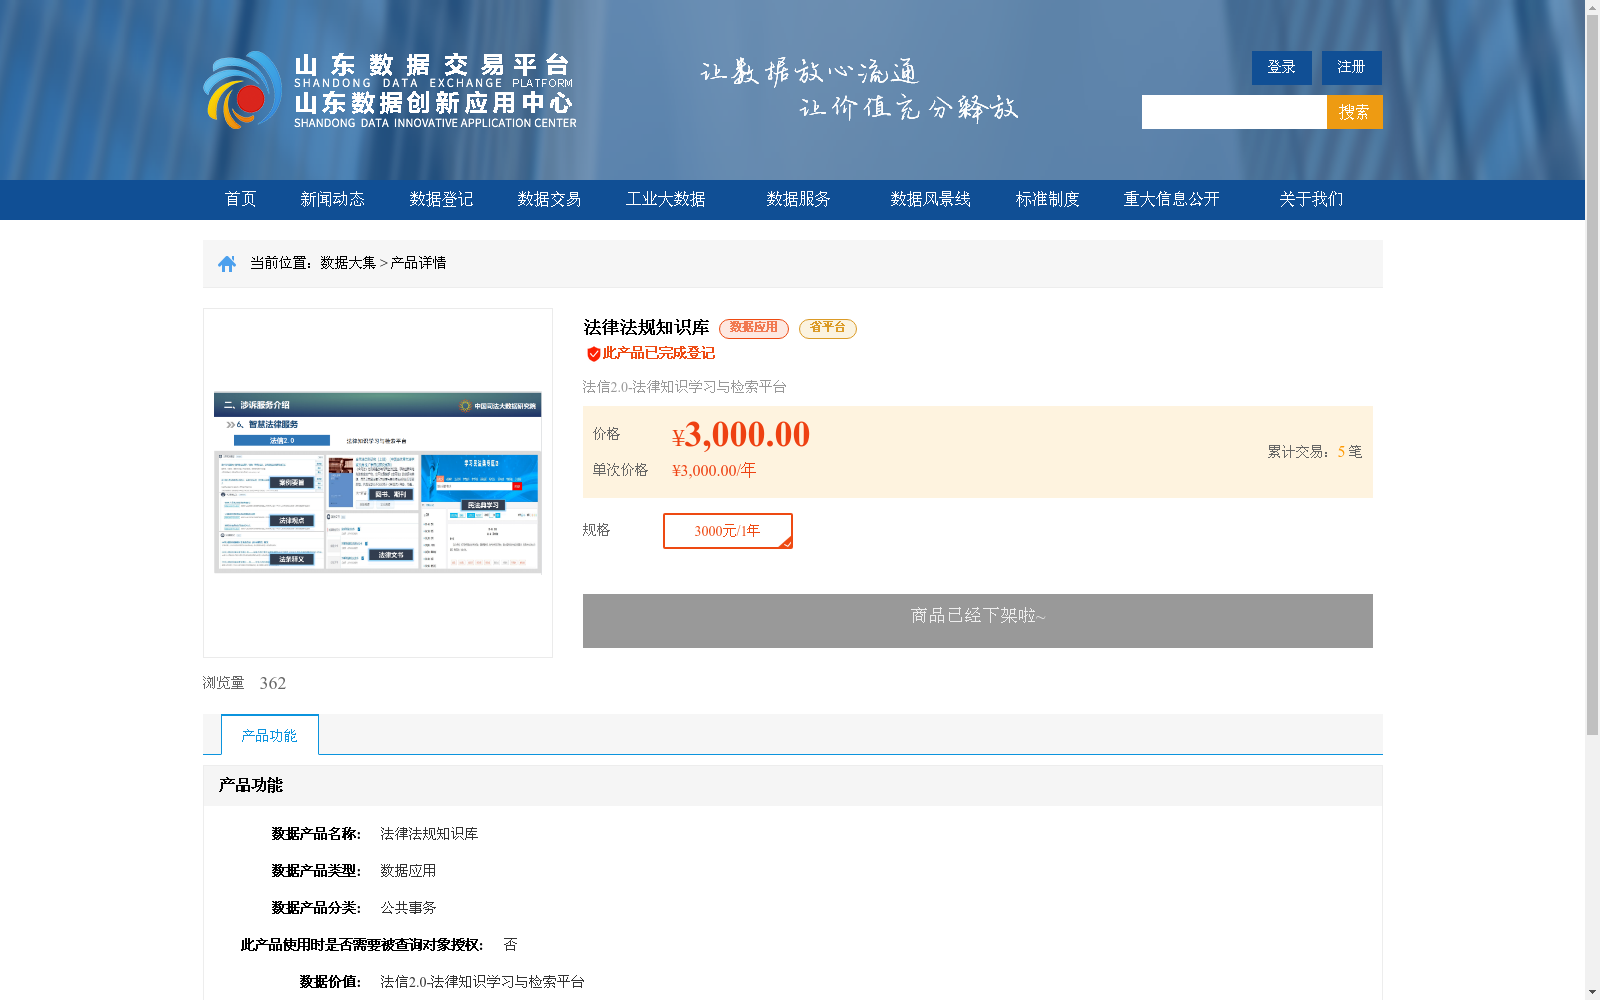Open 关于我们 menu item
Viewport: 1600px width, 1000px height.
point(1311,199)
